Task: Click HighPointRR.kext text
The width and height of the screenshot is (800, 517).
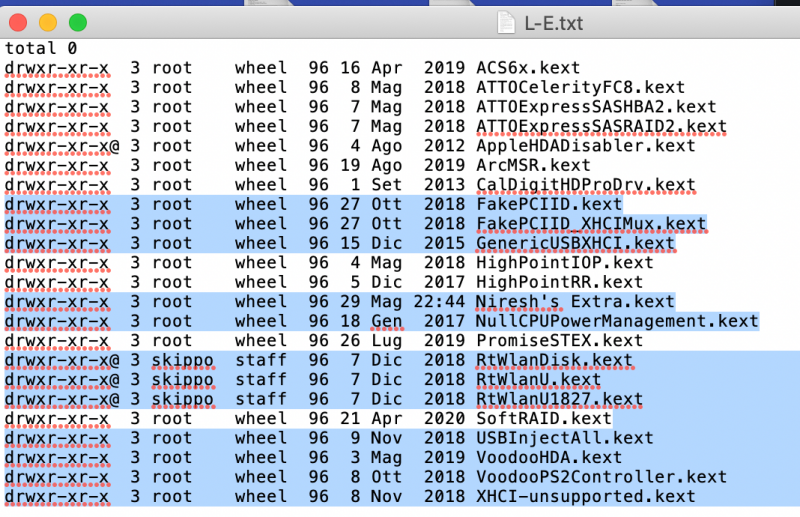Action: point(559,282)
